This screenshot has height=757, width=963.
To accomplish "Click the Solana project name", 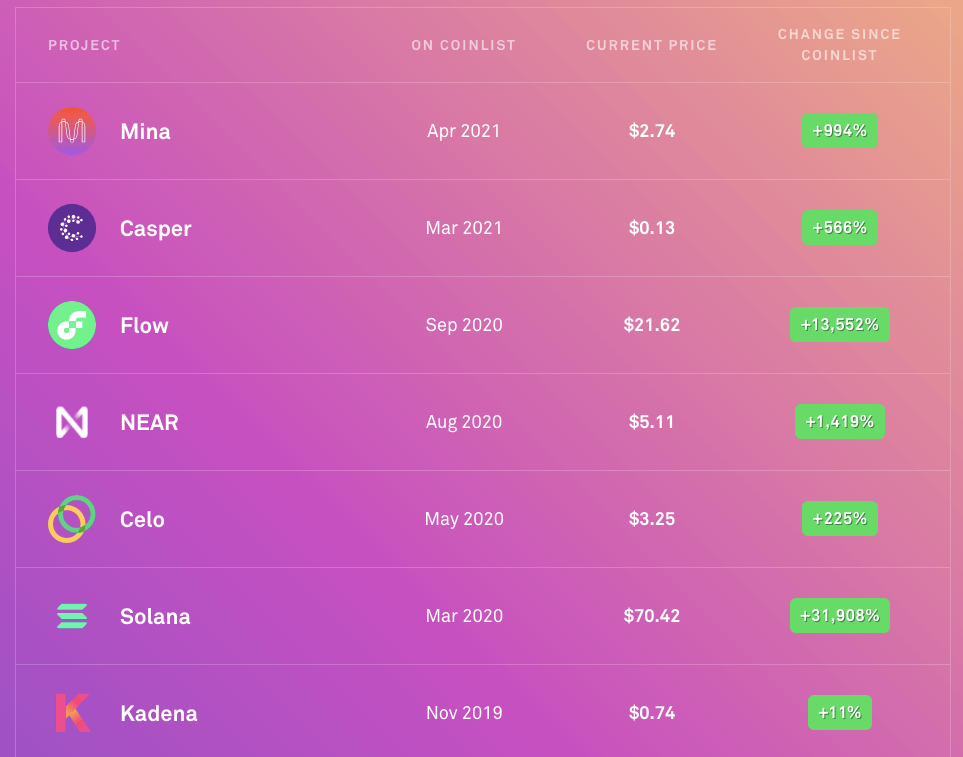I will point(155,616).
